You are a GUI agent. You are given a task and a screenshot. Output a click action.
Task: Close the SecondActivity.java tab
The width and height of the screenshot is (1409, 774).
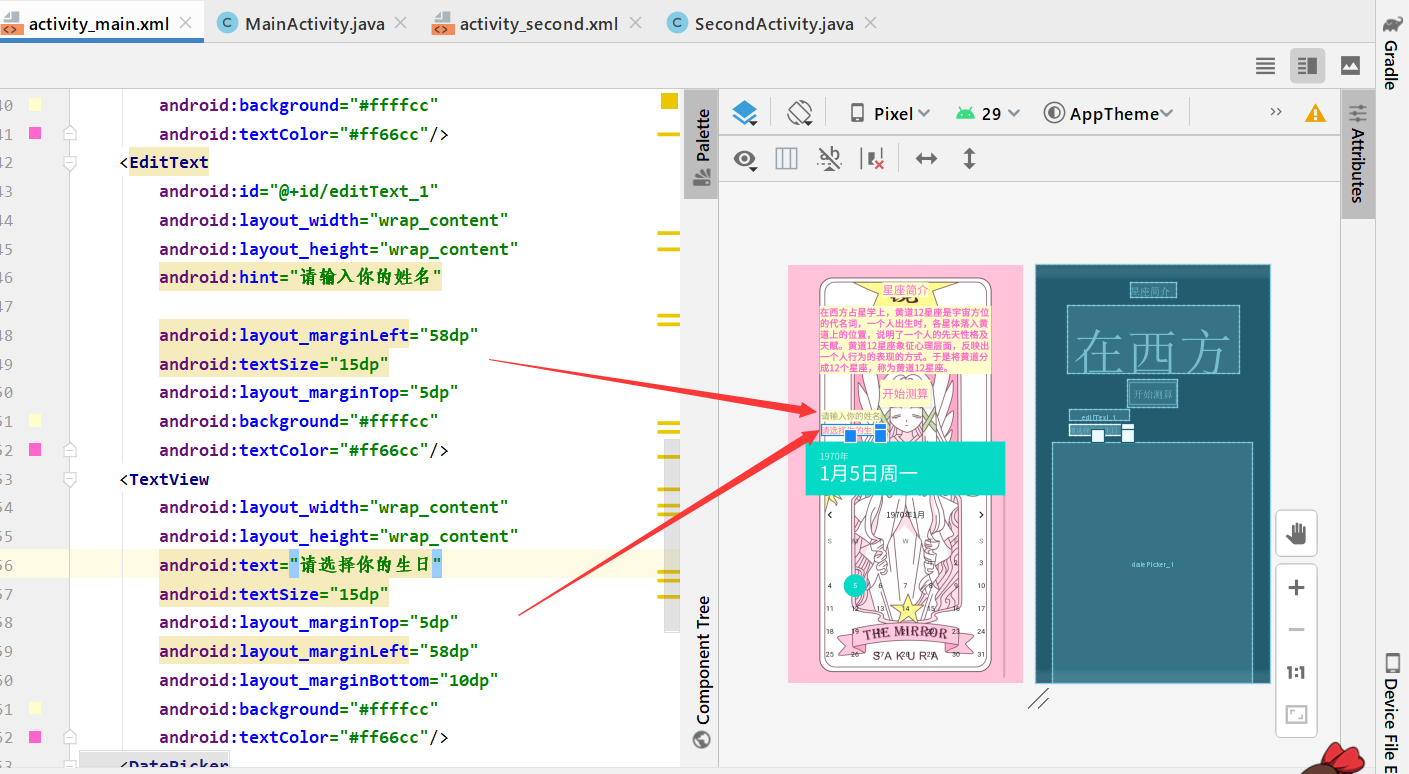click(870, 23)
